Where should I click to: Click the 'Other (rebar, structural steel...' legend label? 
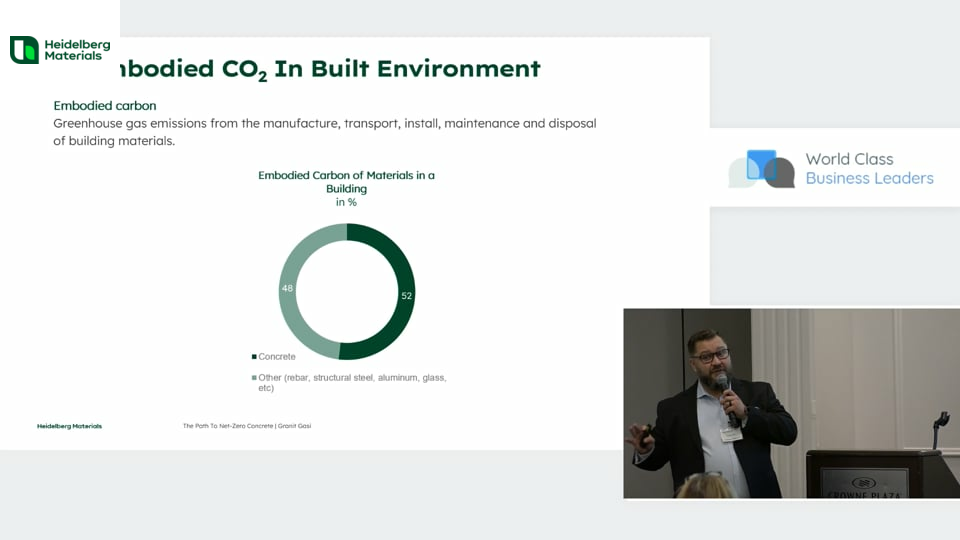pos(352,383)
